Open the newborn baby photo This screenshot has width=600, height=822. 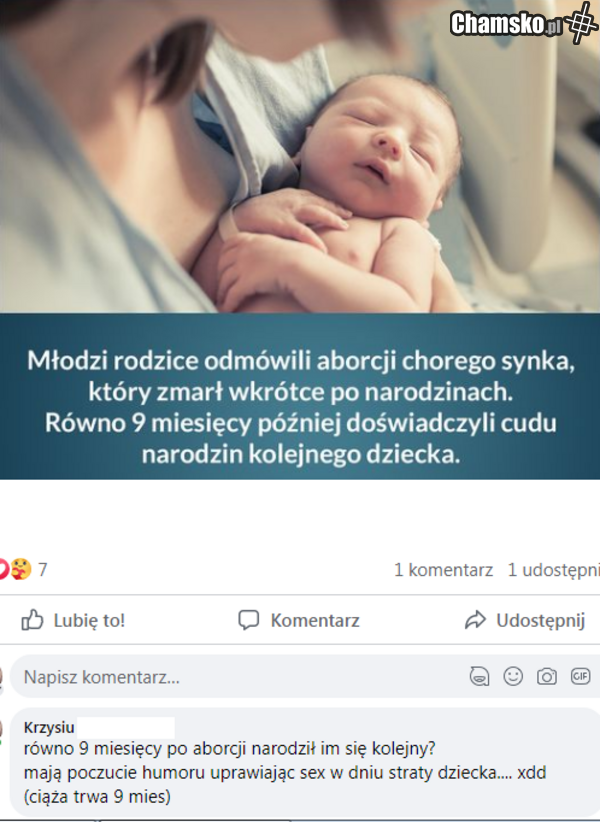pos(300,156)
